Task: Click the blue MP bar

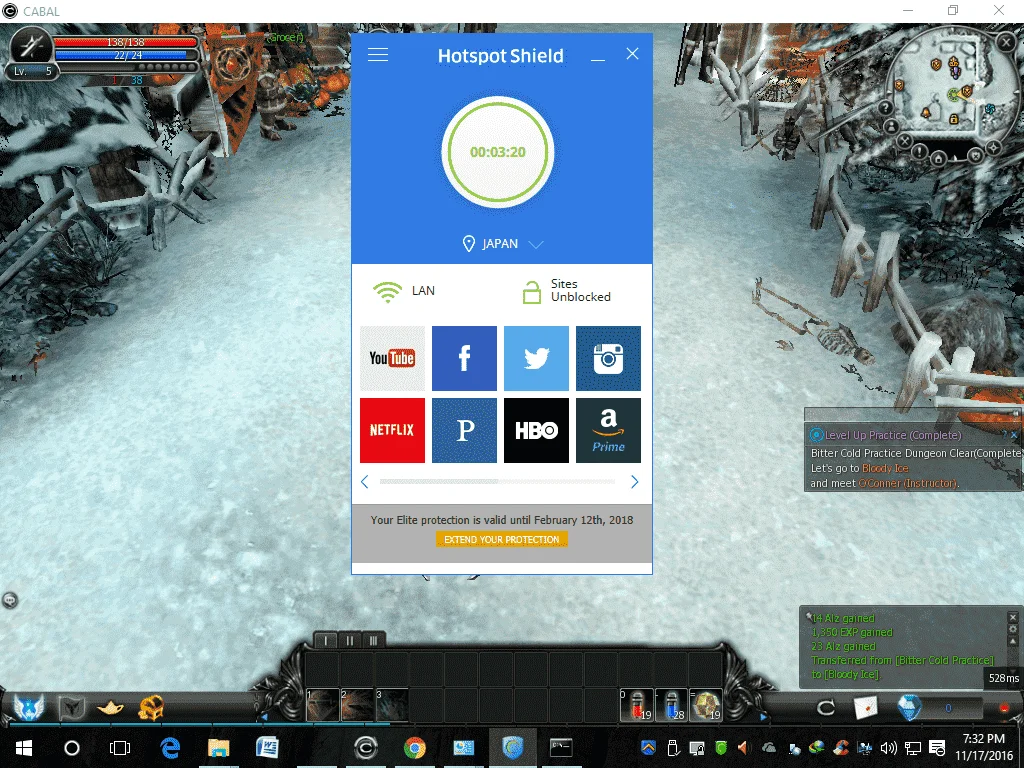Action: pos(125,55)
